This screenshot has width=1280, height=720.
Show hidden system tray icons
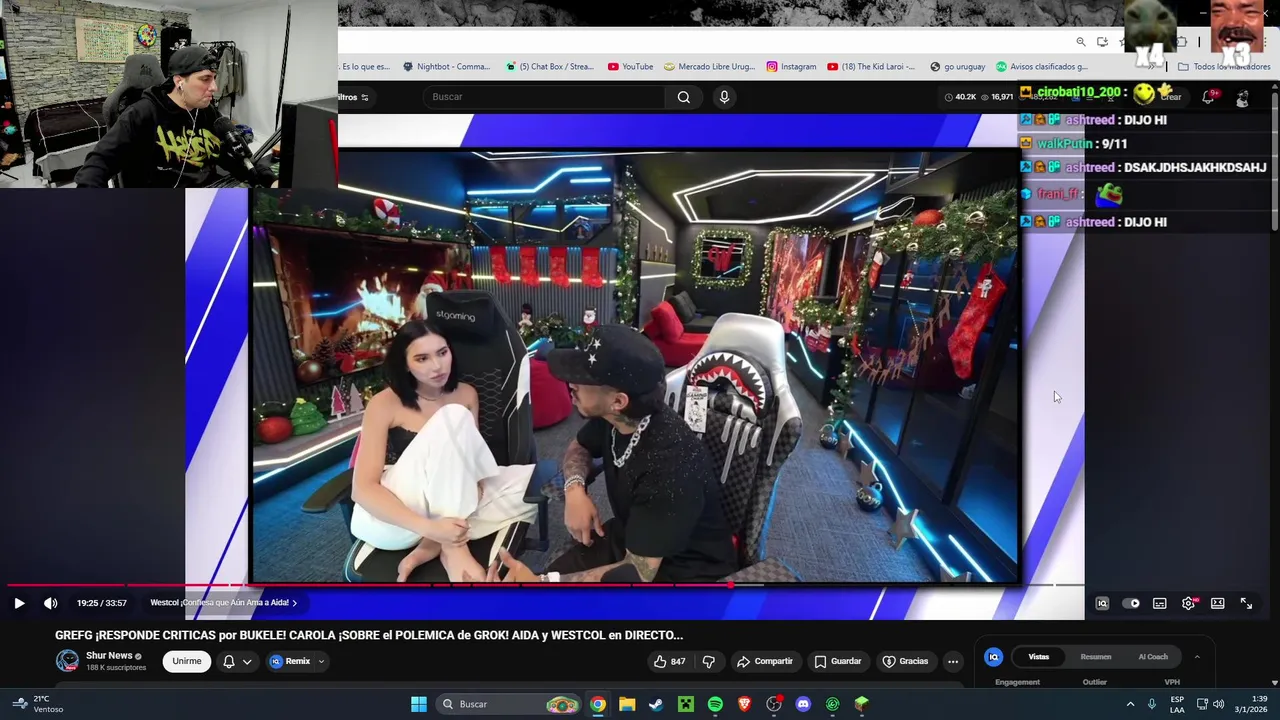coord(1130,704)
